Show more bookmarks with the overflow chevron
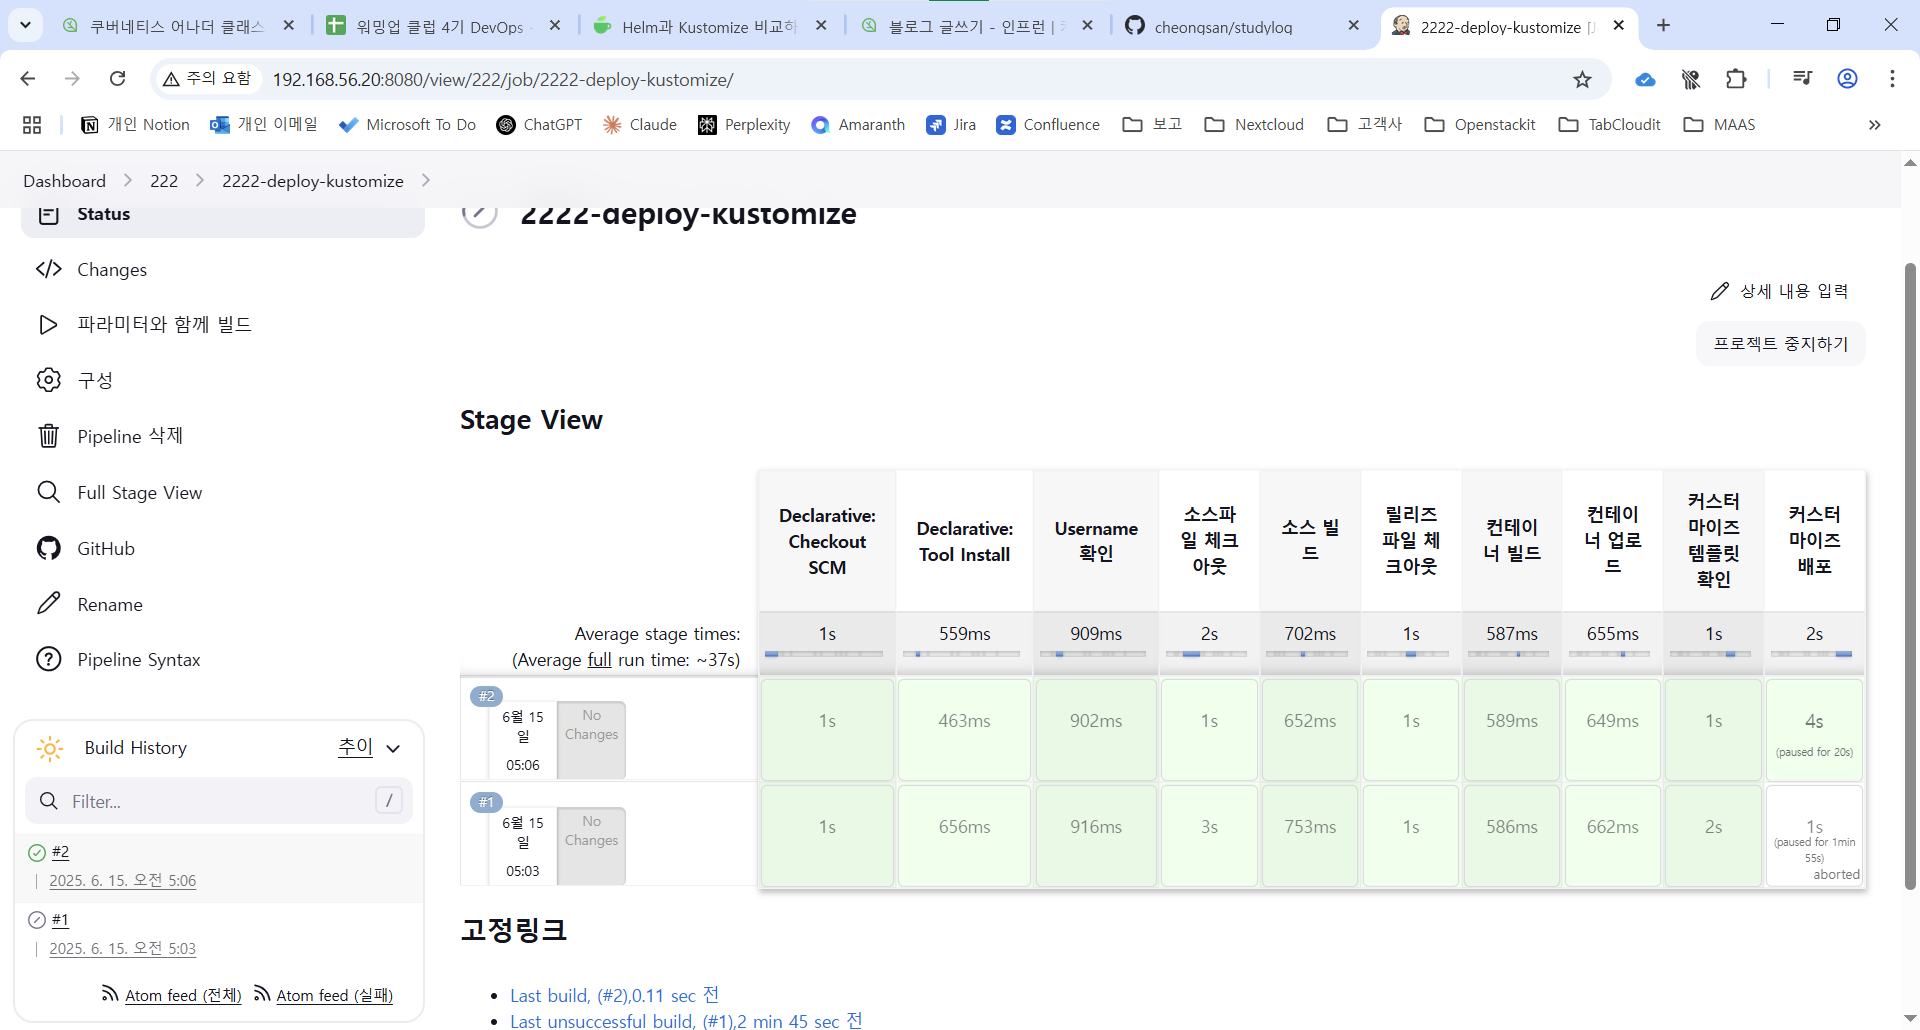This screenshot has height=1030, width=1920. pyautogui.click(x=1874, y=125)
